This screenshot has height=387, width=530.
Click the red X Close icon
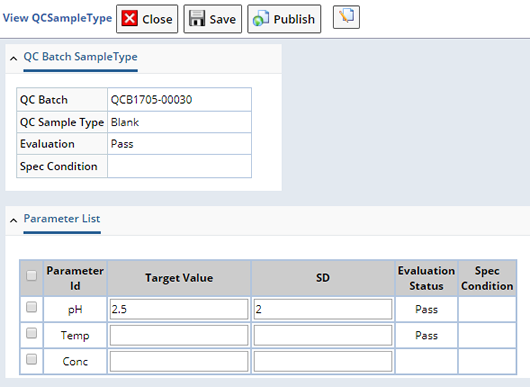tap(129, 18)
